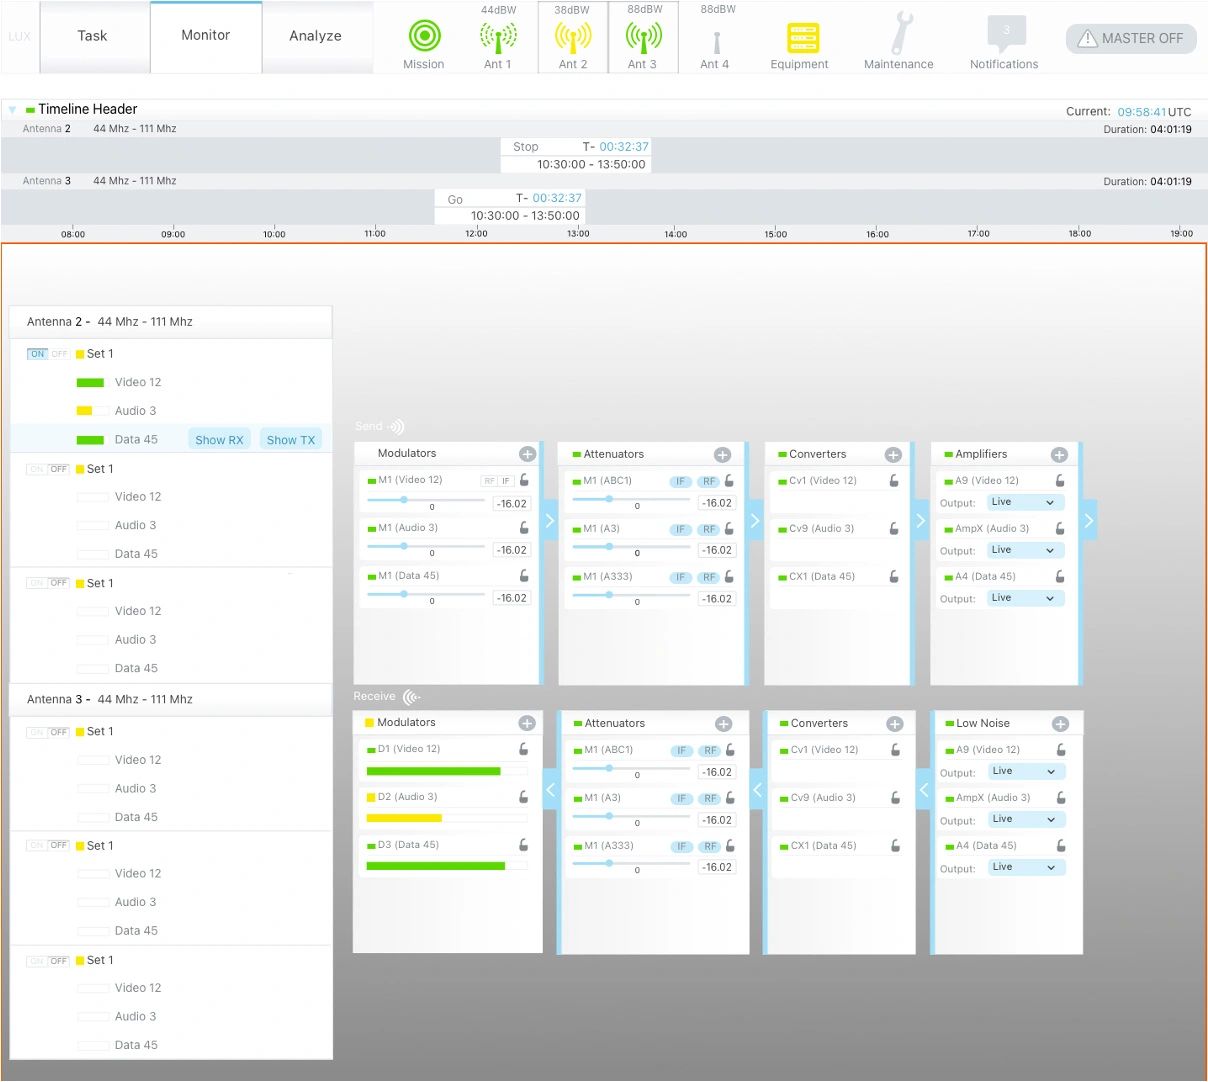Add an attenuator in the Receive section
1208x1082 pixels.
click(x=723, y=724)
